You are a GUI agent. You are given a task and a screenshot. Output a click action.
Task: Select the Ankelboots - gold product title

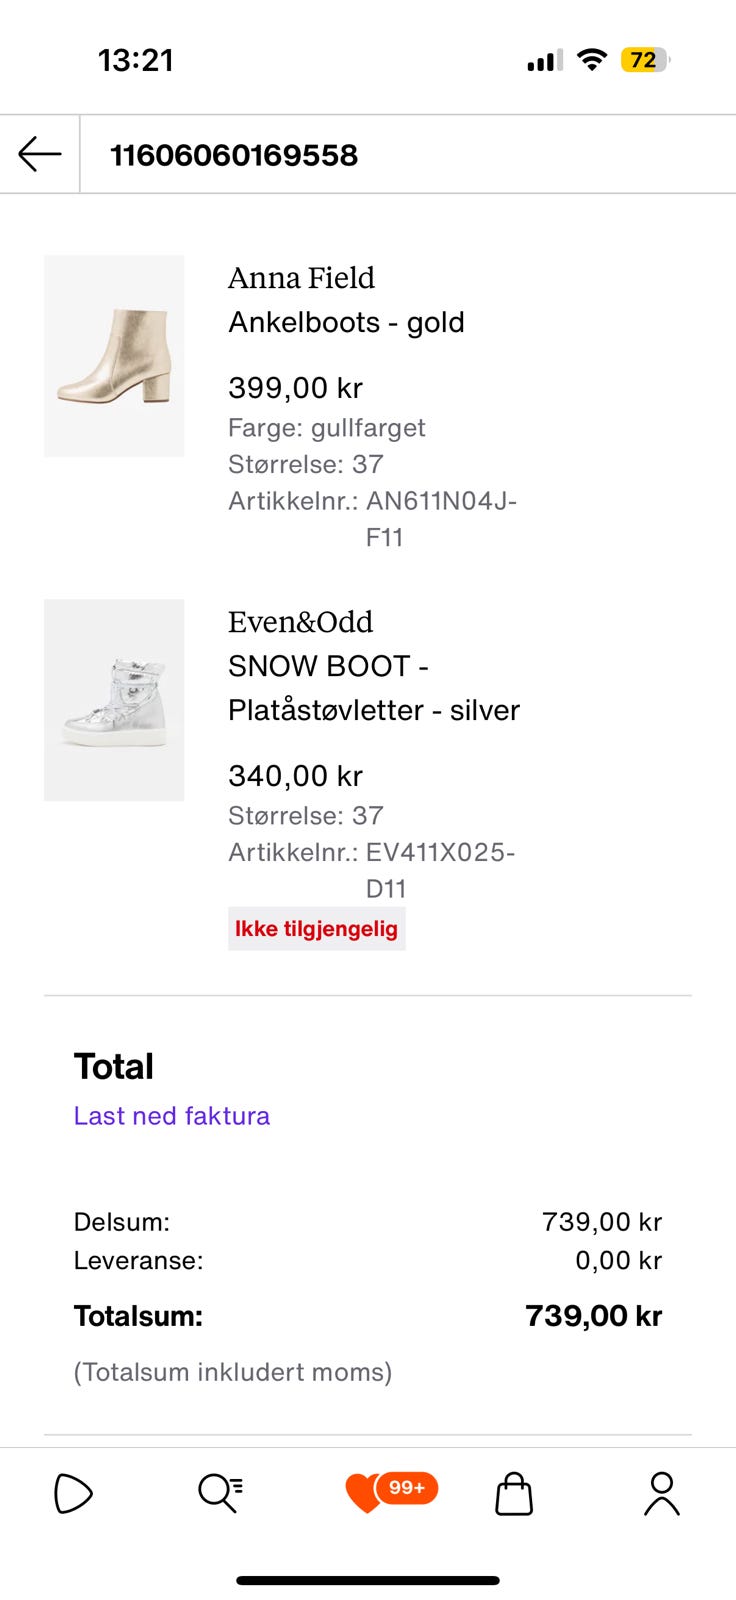pos(346,322)
